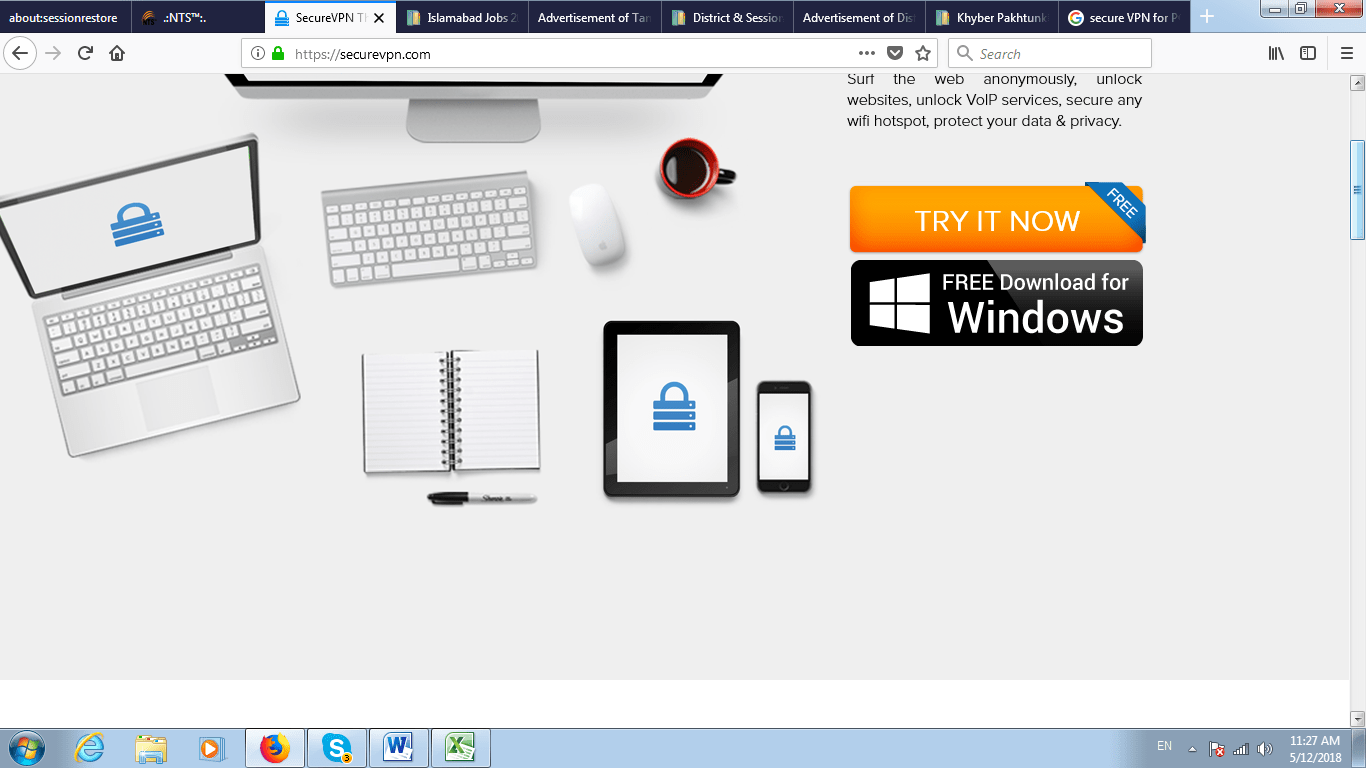1366x768 pixels.
Task: Reload the current page
Action: (x=85, y=53)
